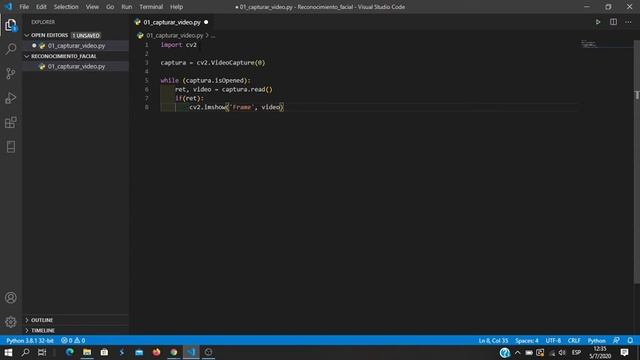Click the bottom-most view icon below Extensions

coord(11,147)
